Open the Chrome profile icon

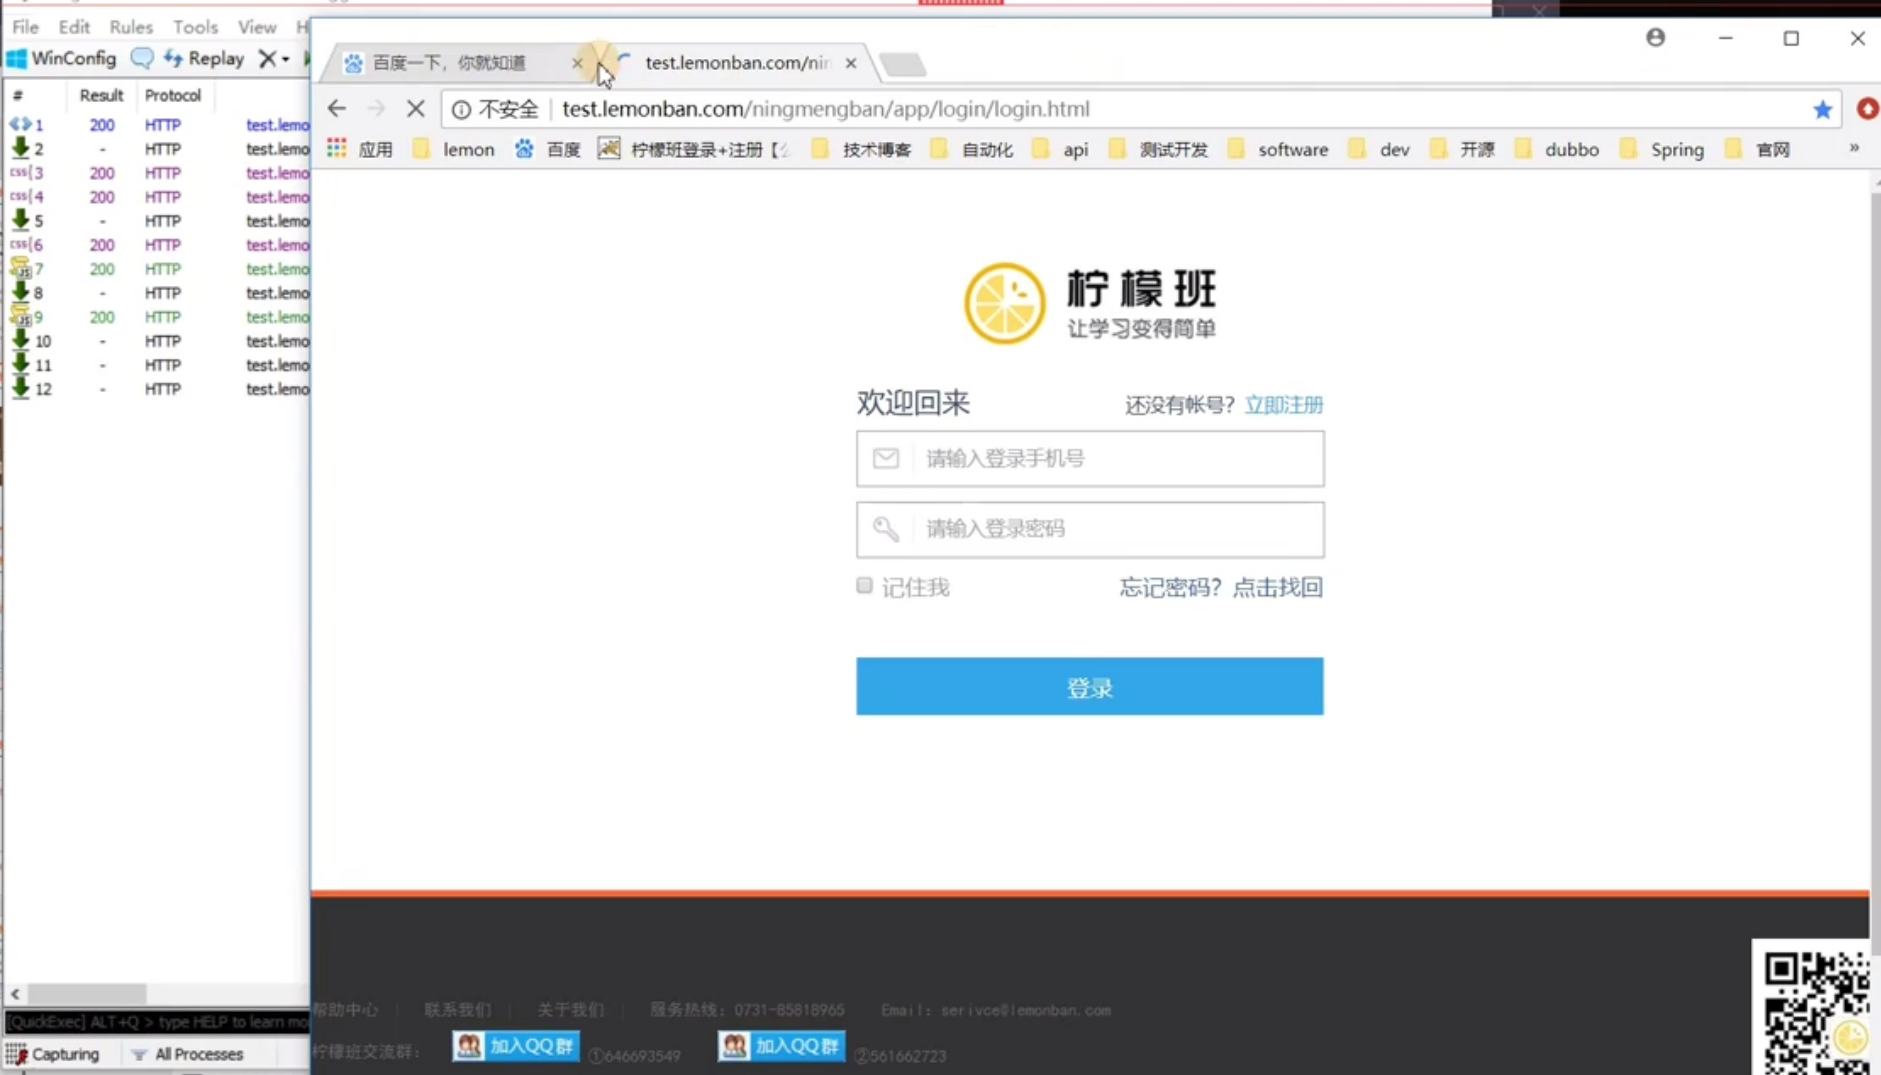(x=1656, y=37)
